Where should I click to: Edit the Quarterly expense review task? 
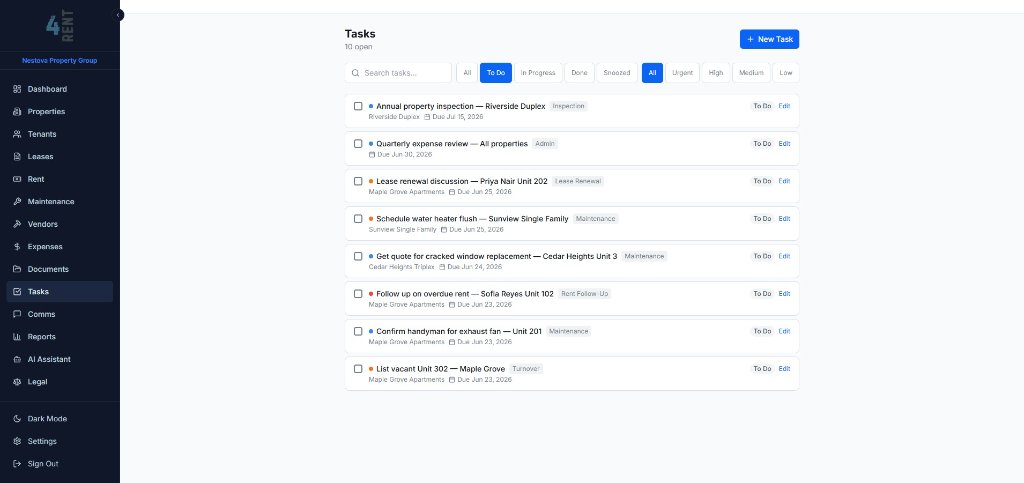pos(784,144)
